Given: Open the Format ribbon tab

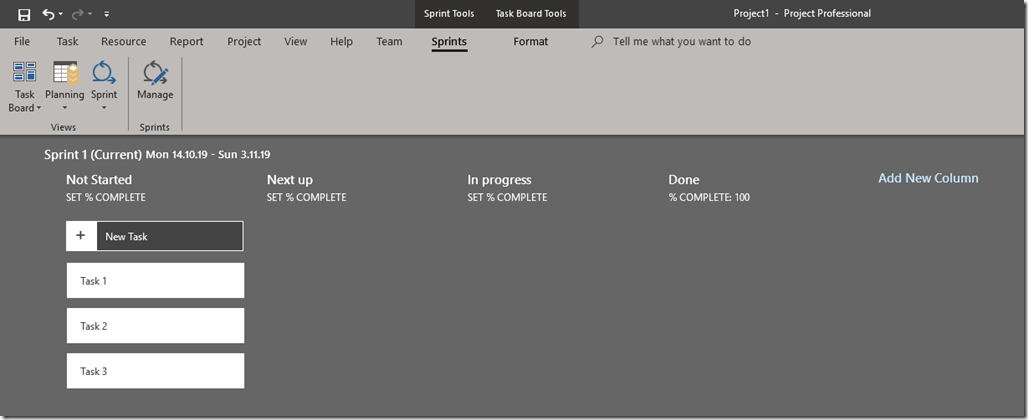Looking at the screenshot, I should point(530,42).
